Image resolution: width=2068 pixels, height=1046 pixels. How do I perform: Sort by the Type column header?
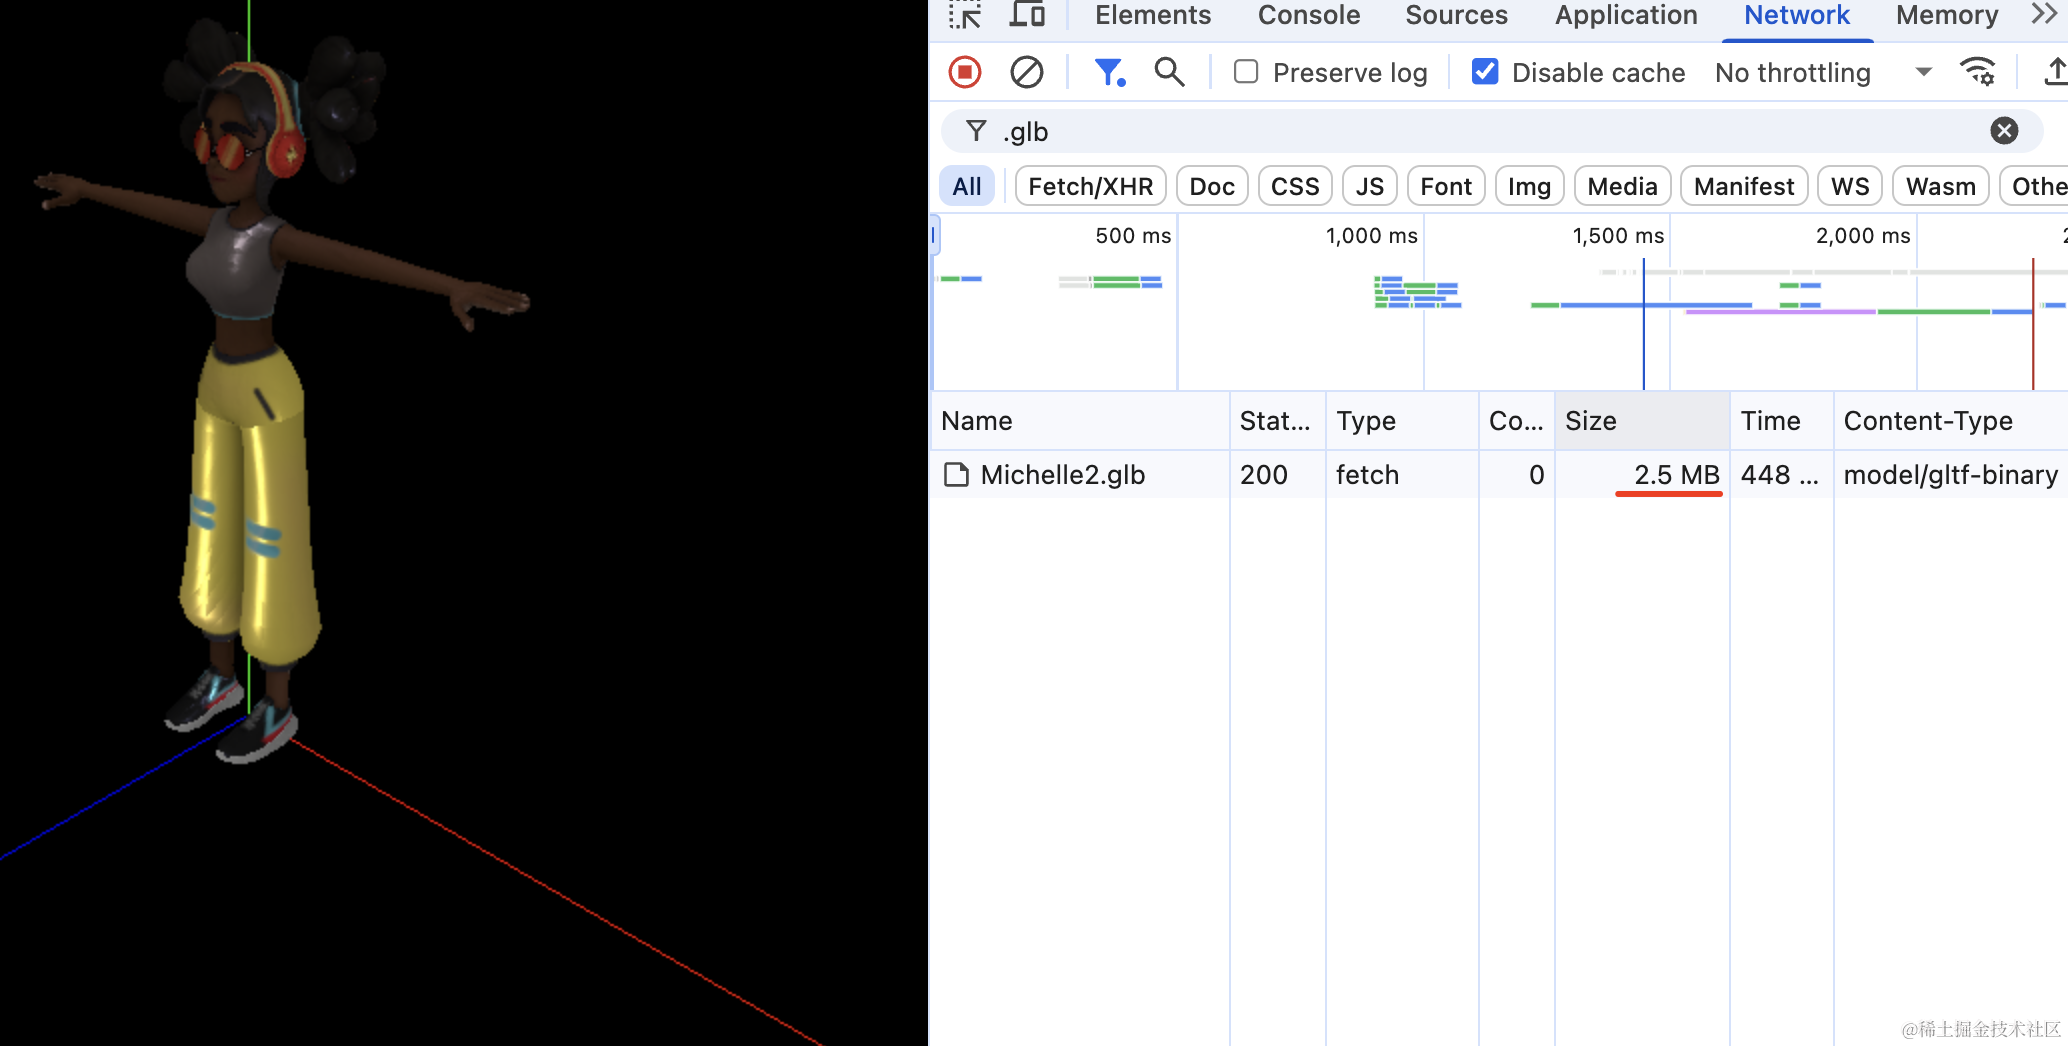1402,421
